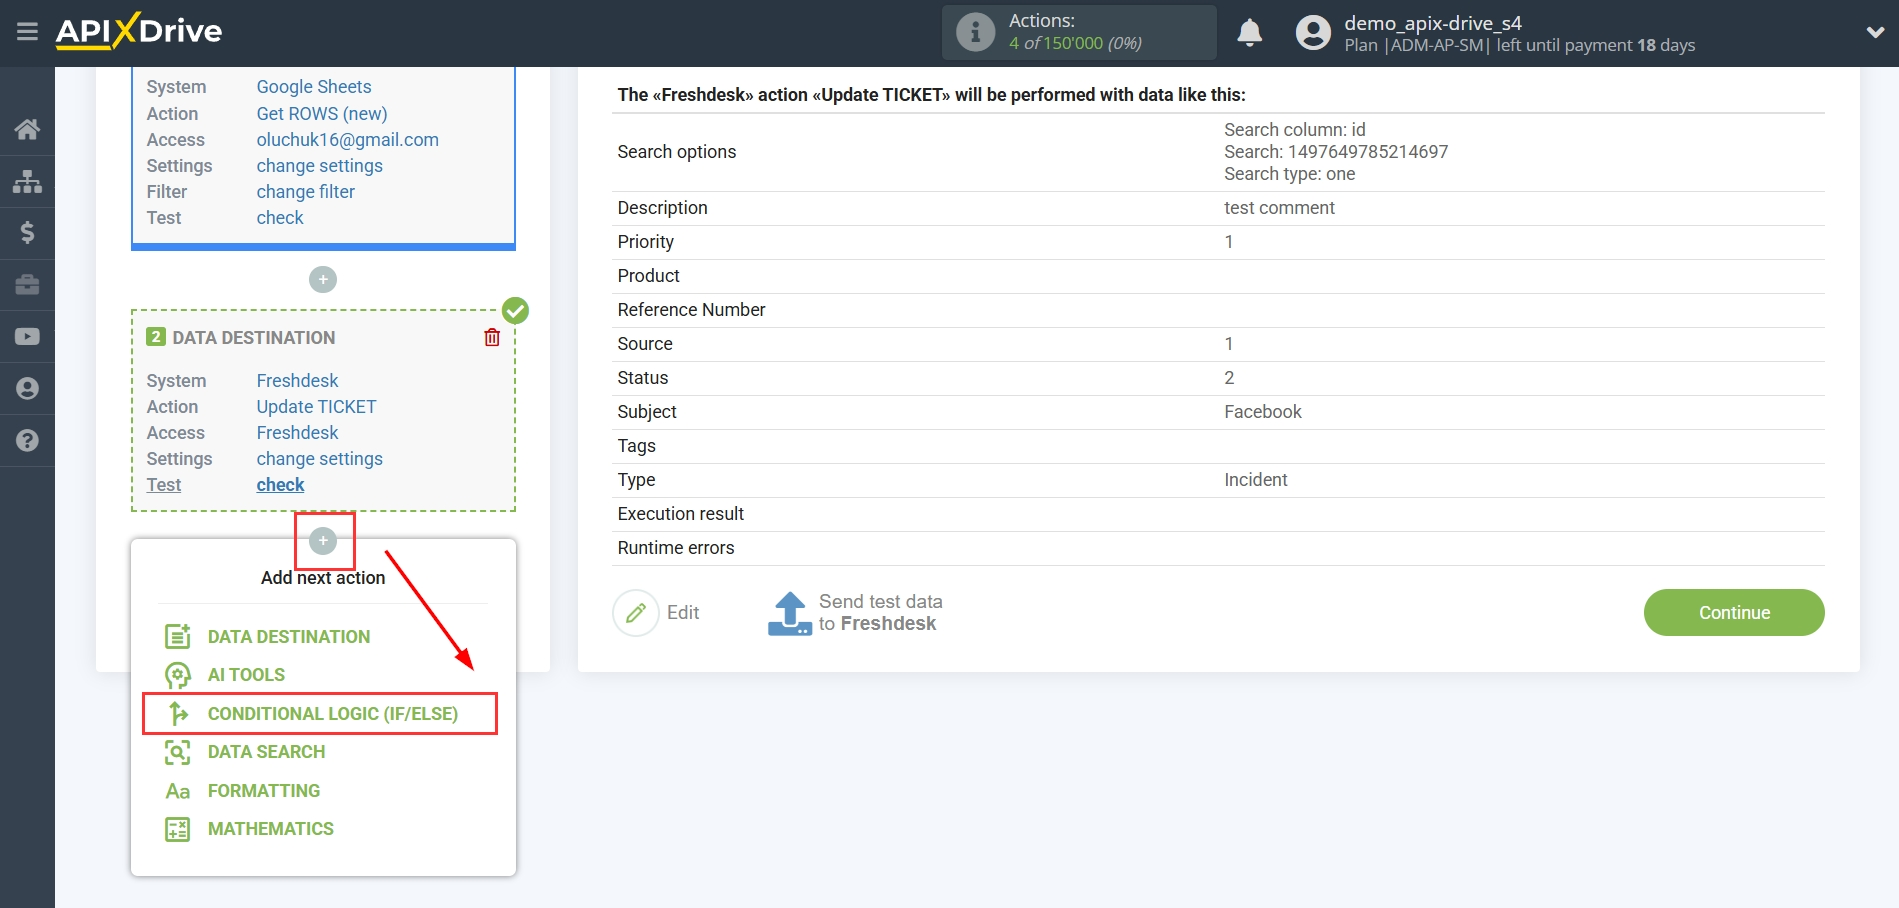Click the Mathematics calculator icon
The height and width of the screenshot is (908, 1899).
pyautogui.click(x=178, y=829)
